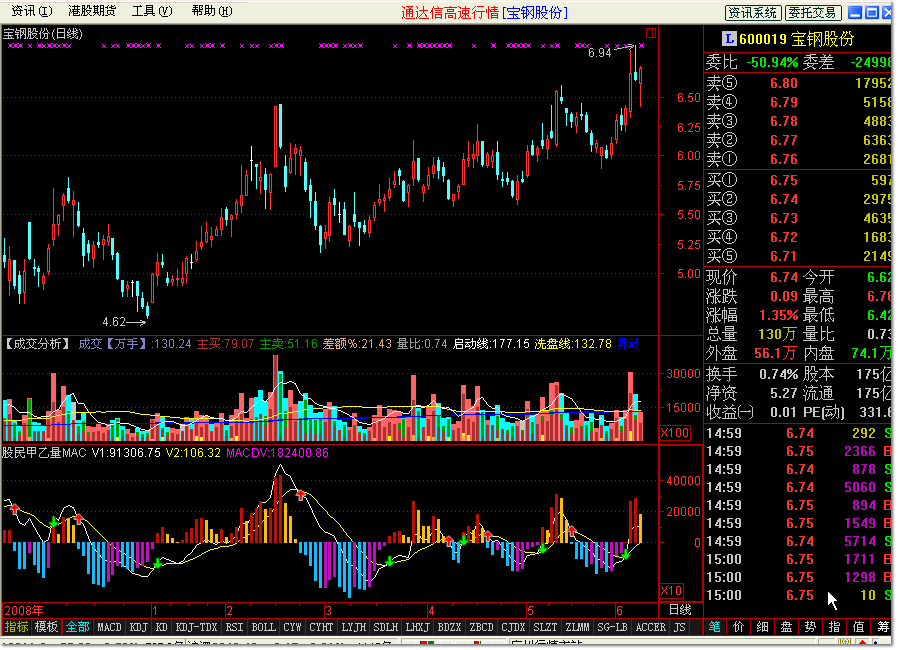This screenshot has height=650, width=898.
Task: Click the 600019 宝钢股份 stock title
Action: pos(796,39)
